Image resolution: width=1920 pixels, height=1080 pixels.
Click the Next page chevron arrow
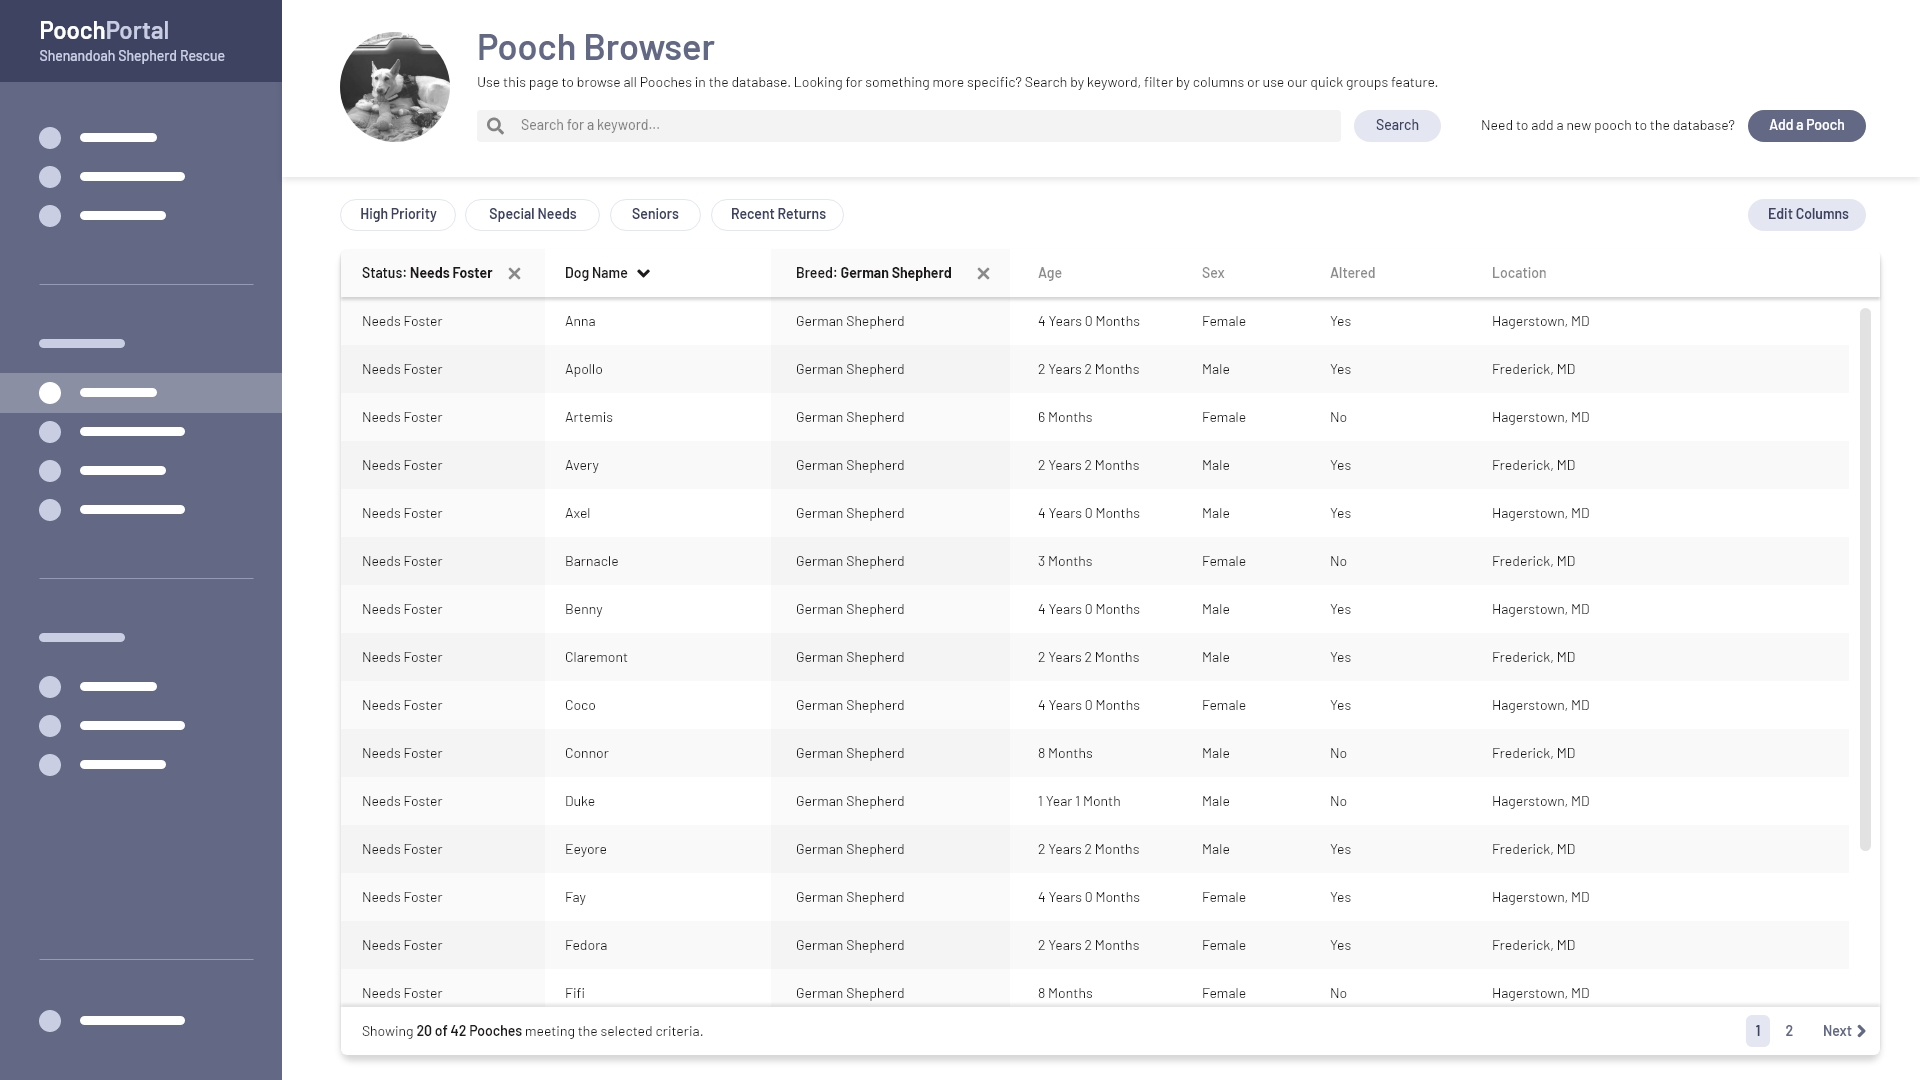tap(1861, 1031)
